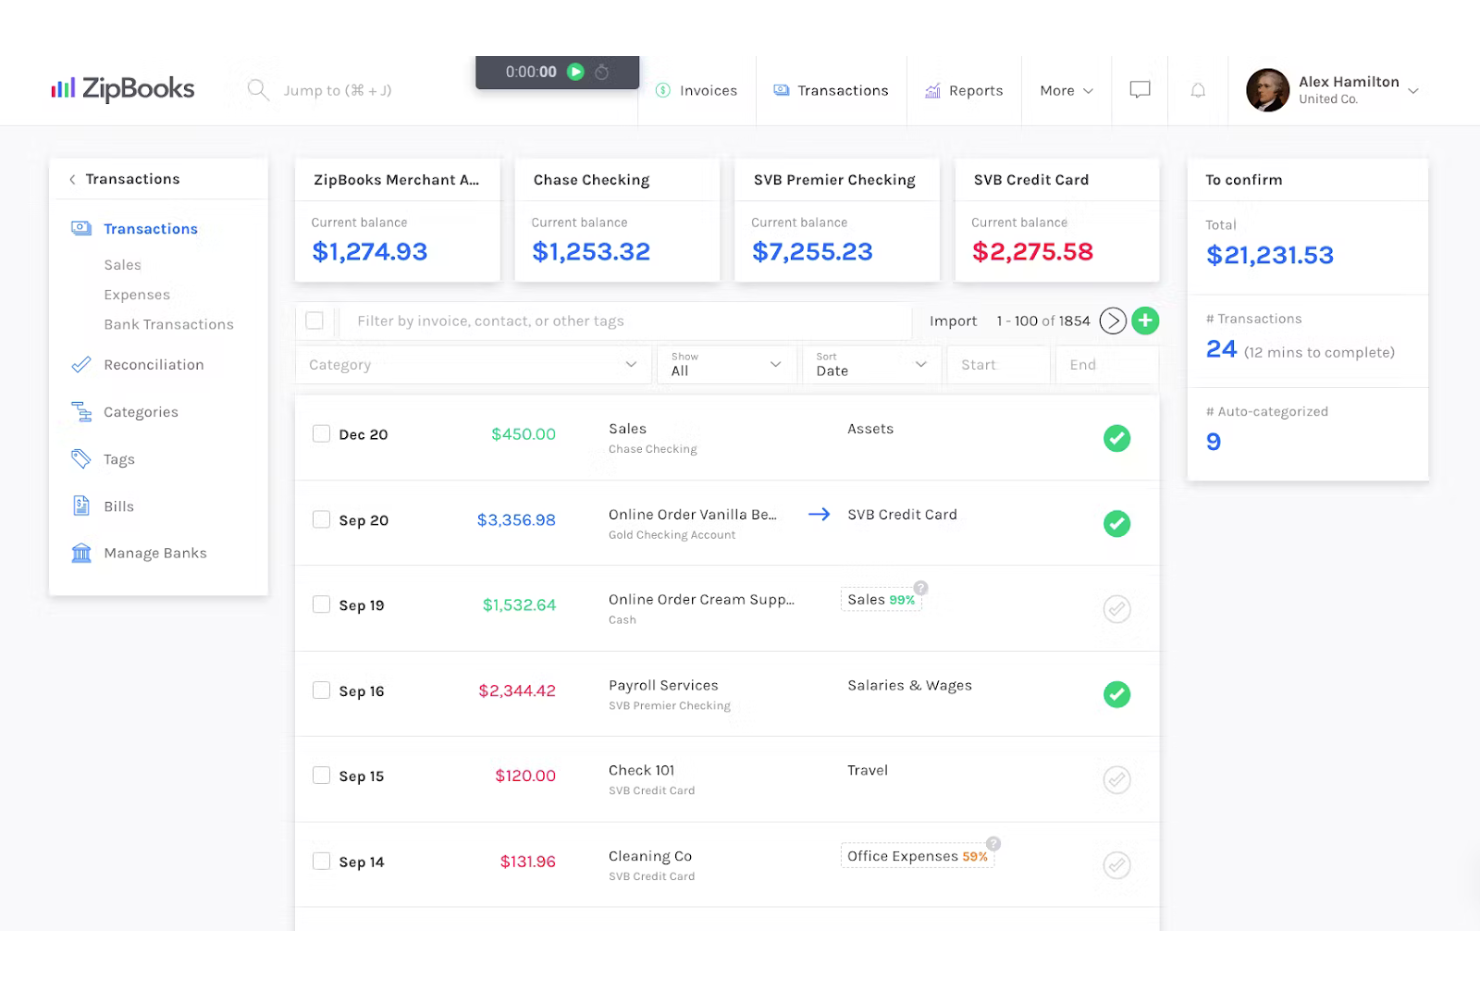The image size is (1480, 987).
Task: Click help icon on Office Expenses suggestion
Action: point(993,843)
